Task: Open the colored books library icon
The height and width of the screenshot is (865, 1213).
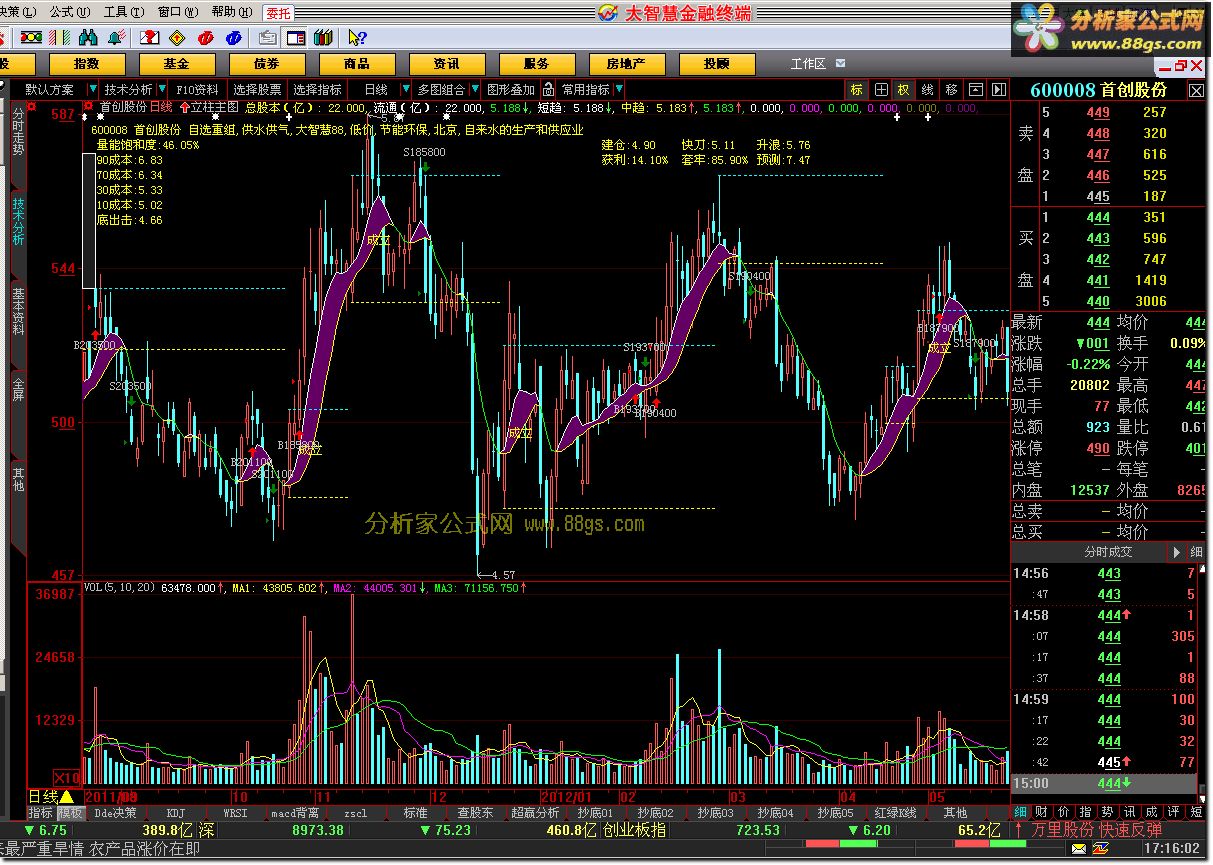Action: [322, 37]
